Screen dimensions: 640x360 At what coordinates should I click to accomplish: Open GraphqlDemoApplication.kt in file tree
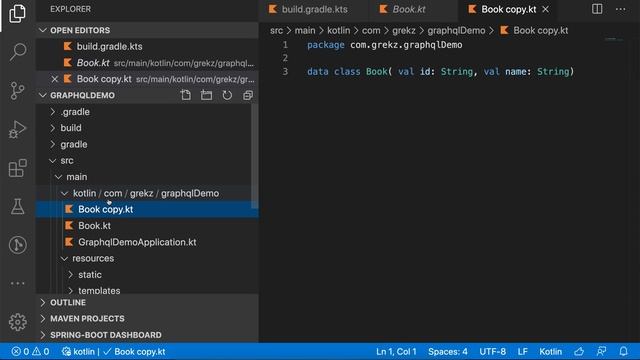(147, 242)
